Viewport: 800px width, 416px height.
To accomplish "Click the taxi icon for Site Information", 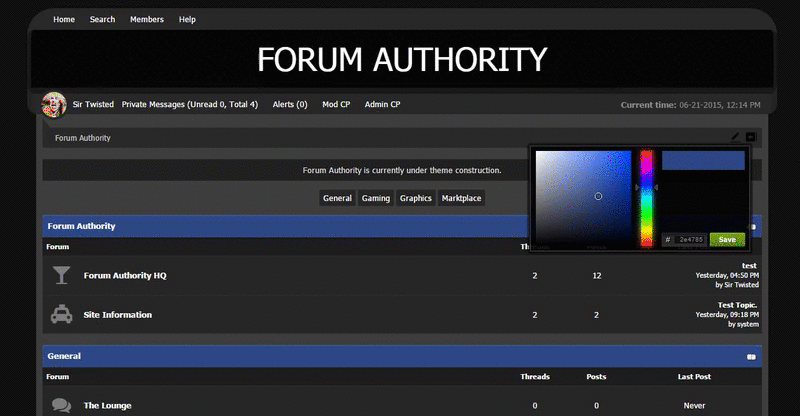I will [61, 314].
